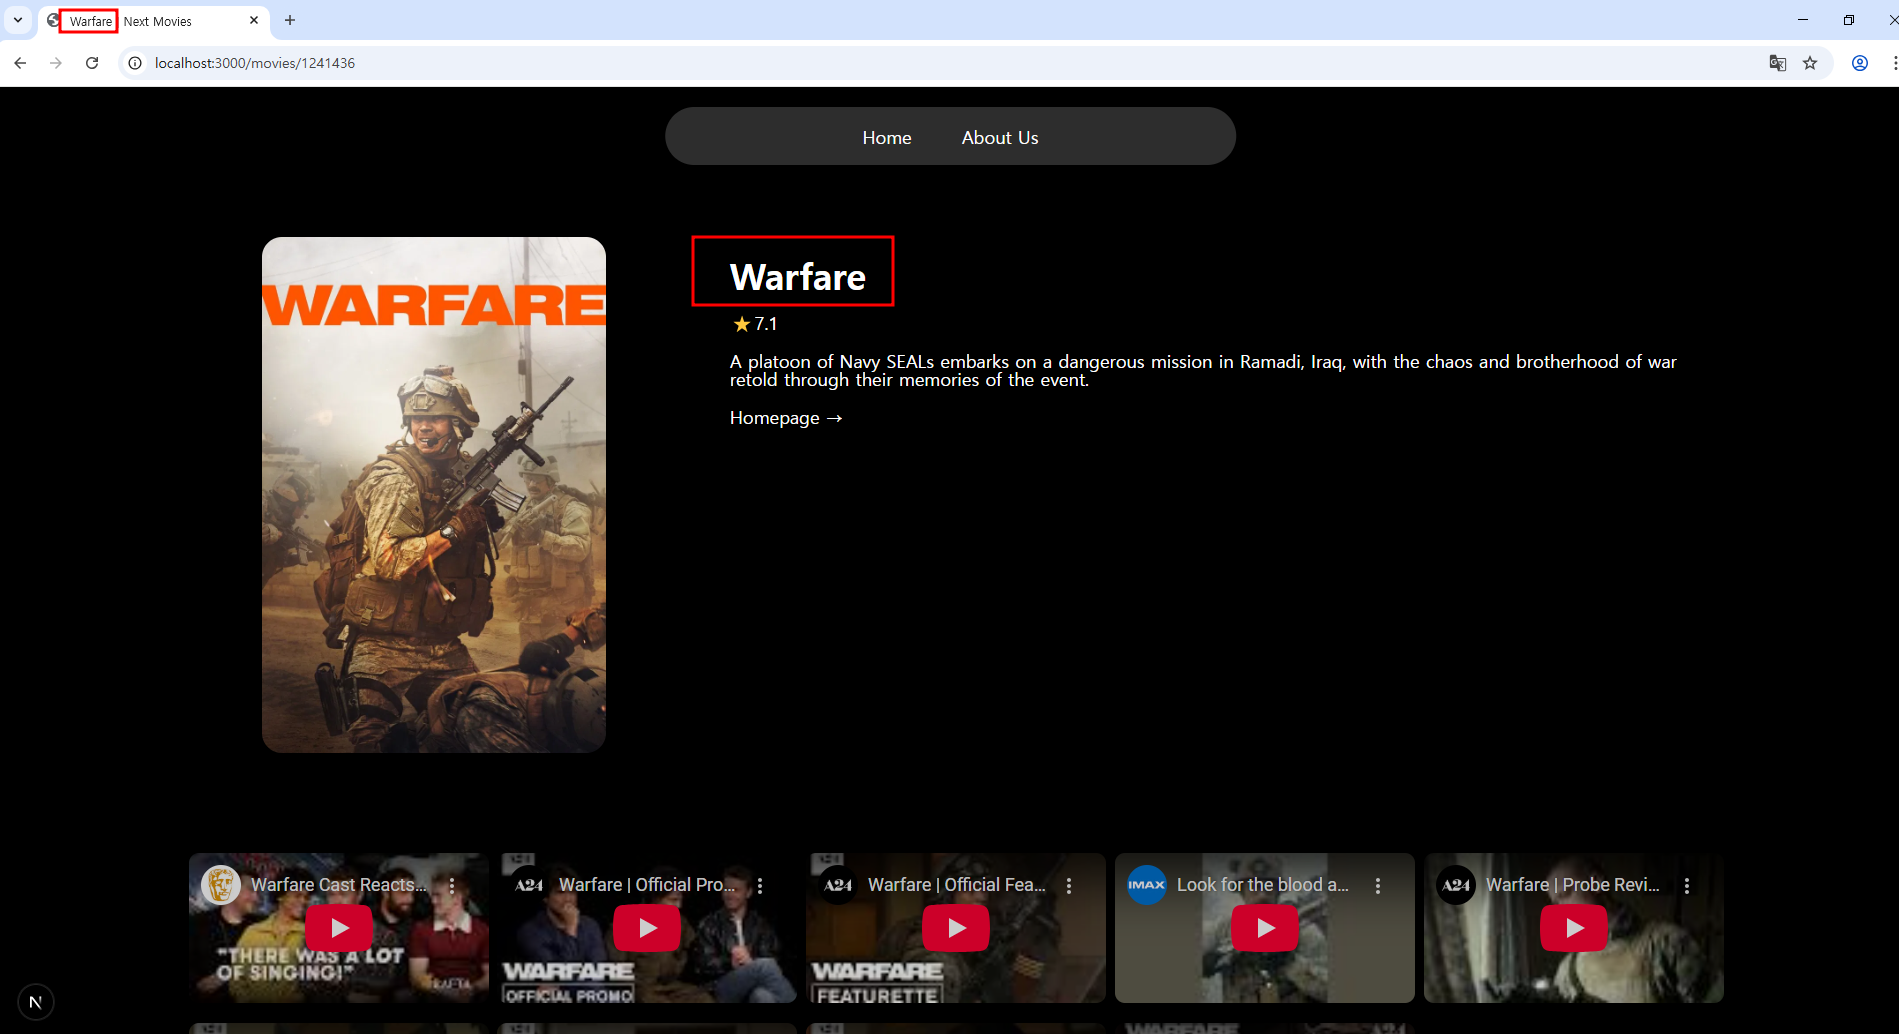
Task: Play the Warfare Probe Review video
Action: point(1574,928)
